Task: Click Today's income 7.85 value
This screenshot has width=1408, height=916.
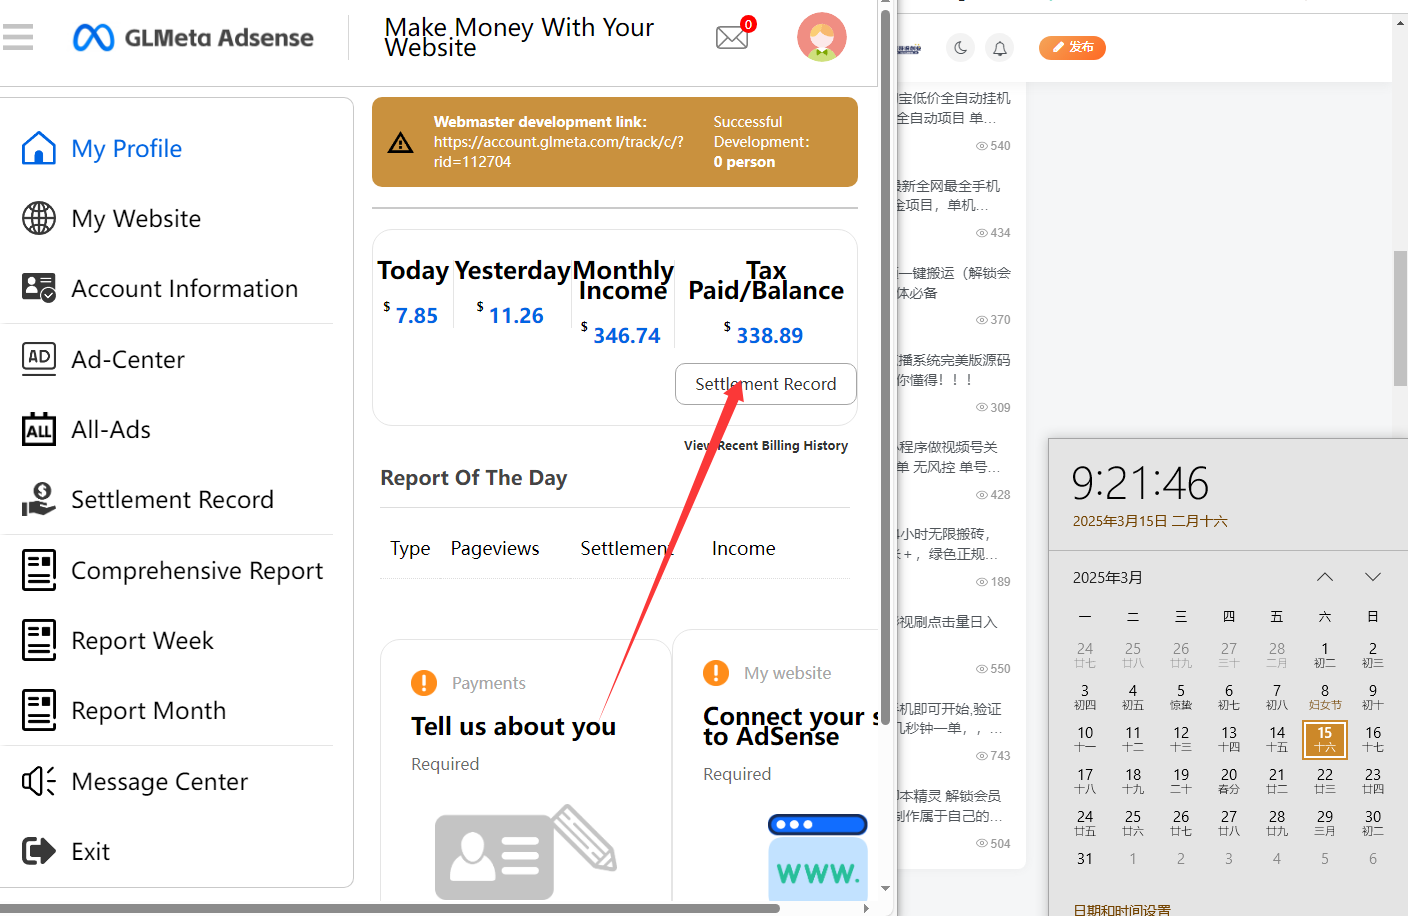Action: tap(416, 315)
